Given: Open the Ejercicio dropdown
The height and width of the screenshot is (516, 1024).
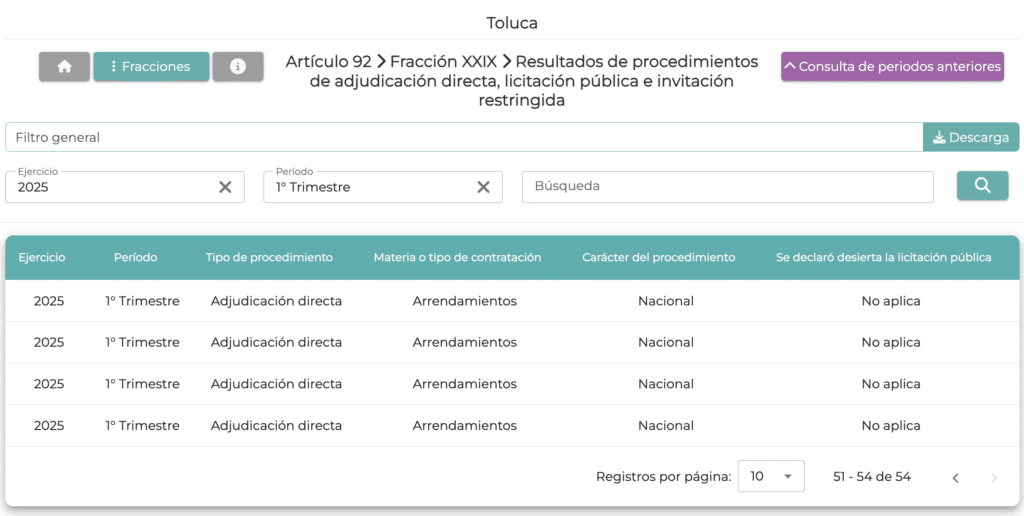Looking at the screenshot, I should coord(110,187).
